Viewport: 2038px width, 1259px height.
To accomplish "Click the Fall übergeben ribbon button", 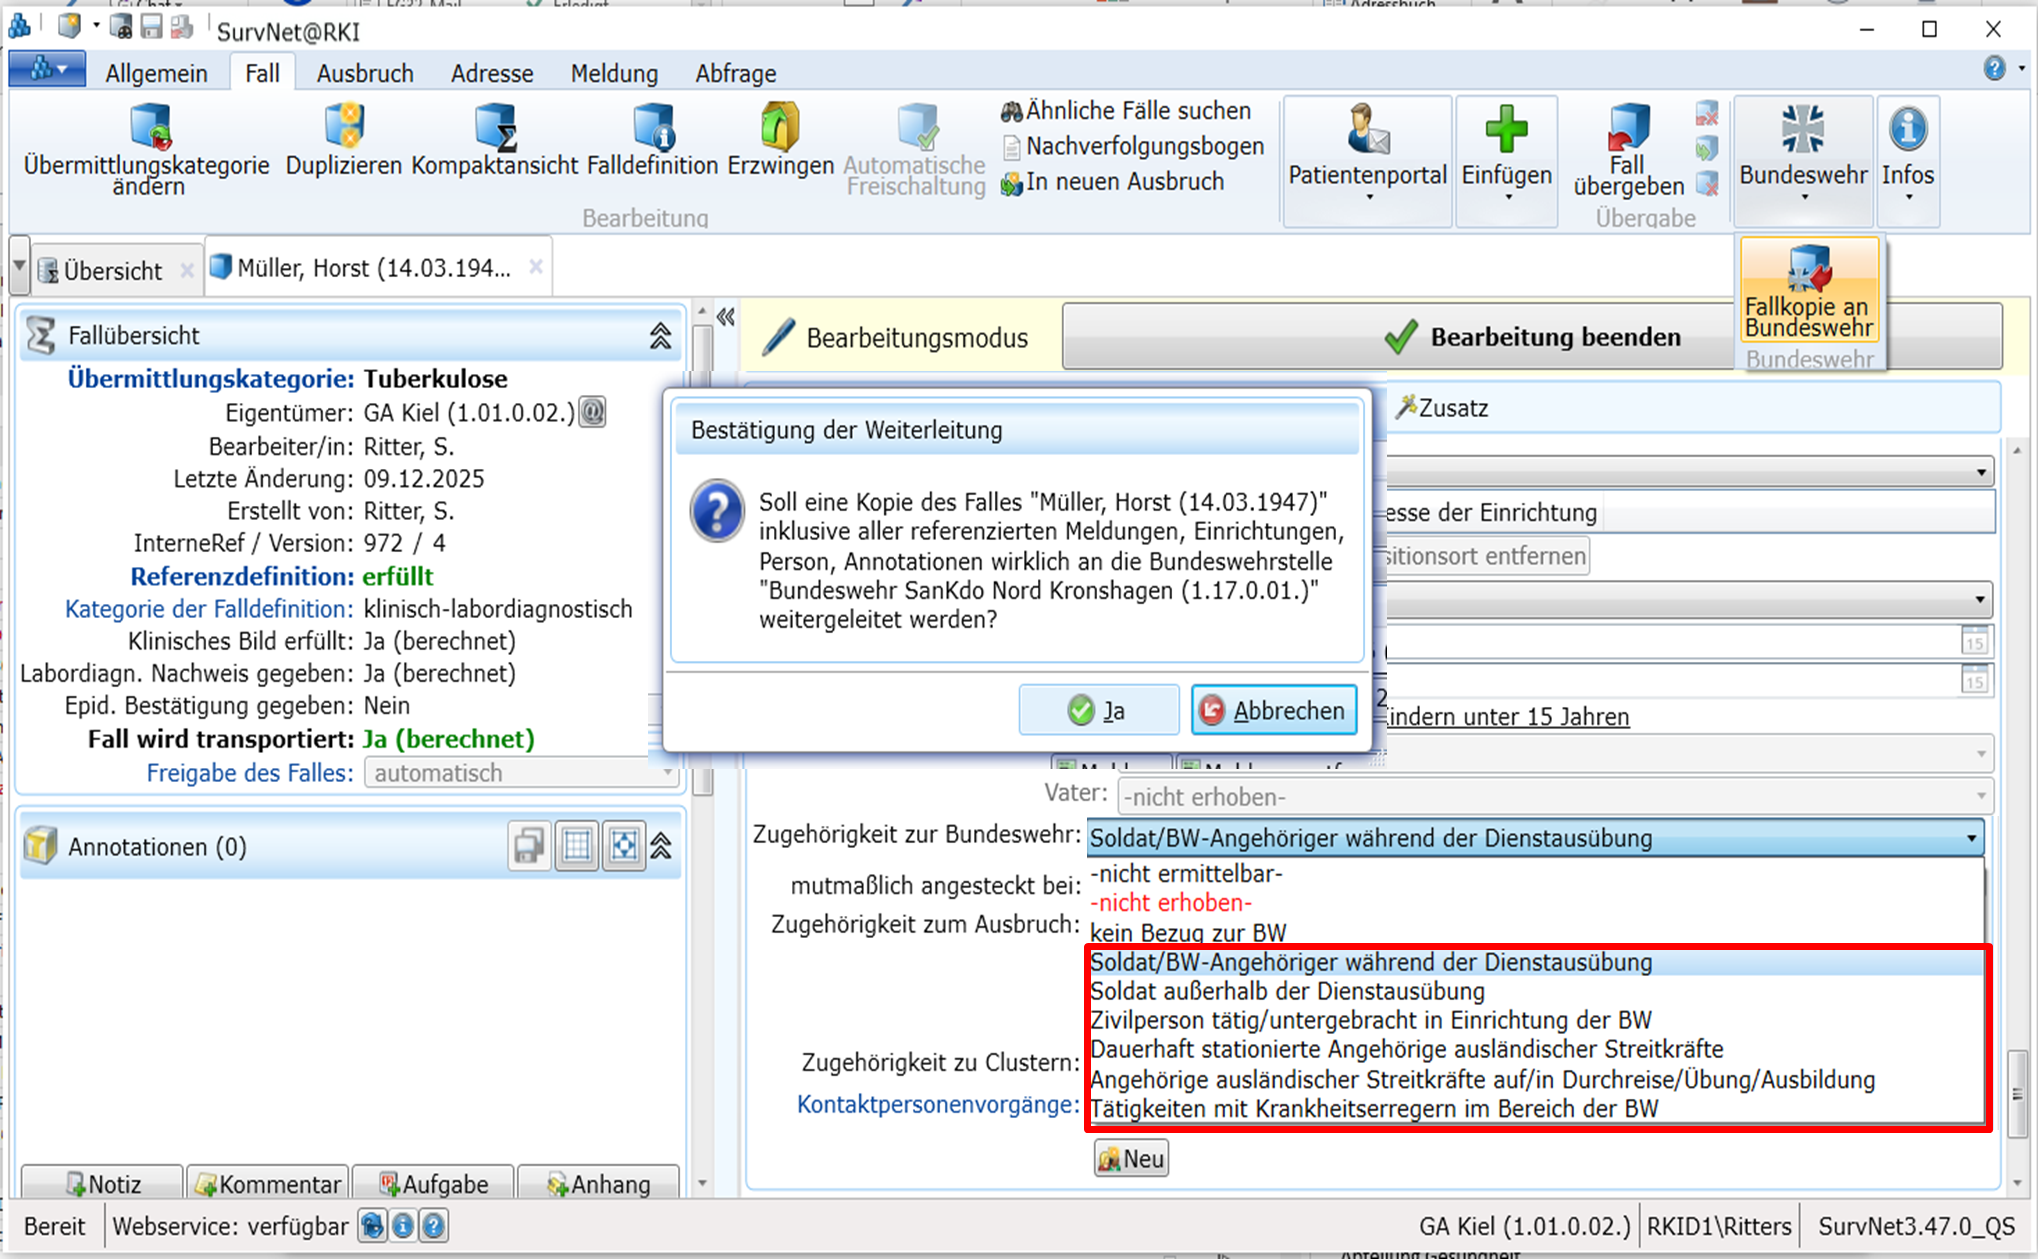I will coord(1628,150).
